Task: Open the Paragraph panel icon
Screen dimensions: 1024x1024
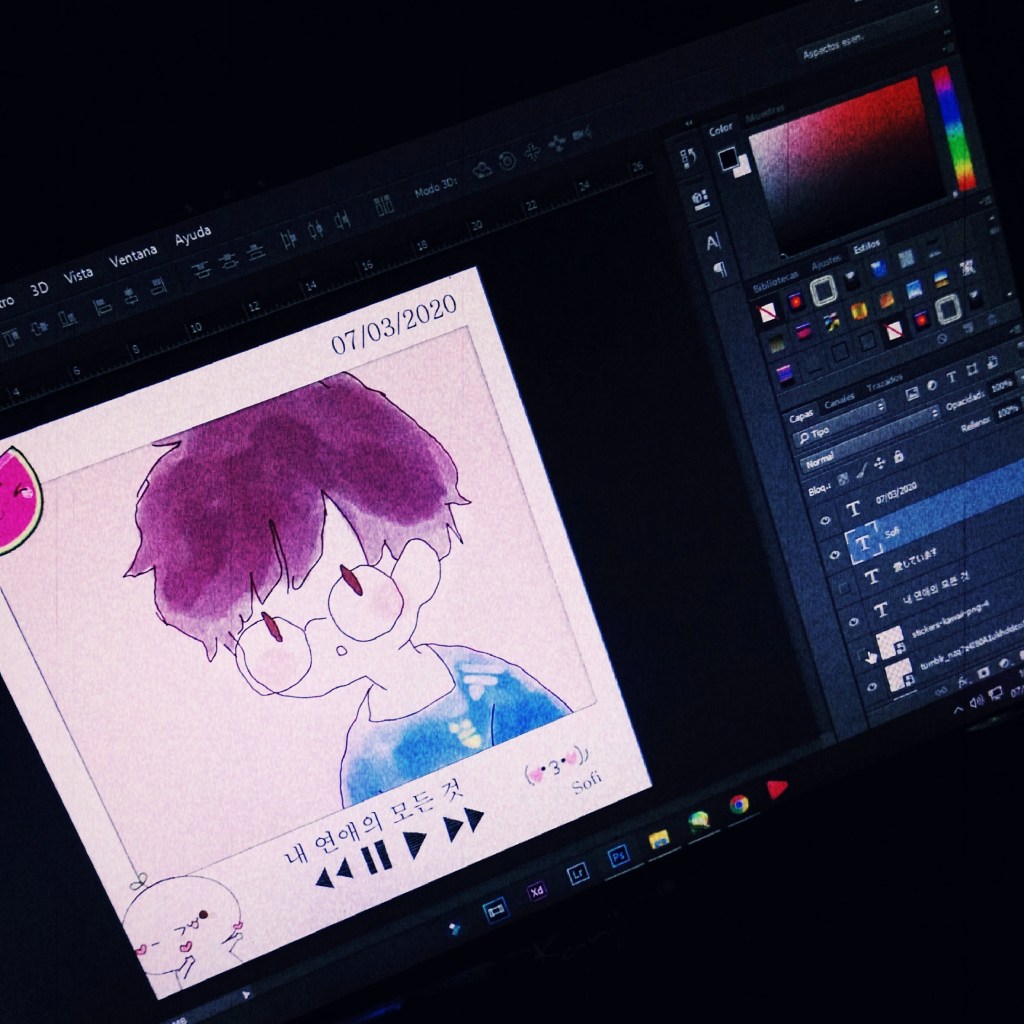Action: point(719,269)
